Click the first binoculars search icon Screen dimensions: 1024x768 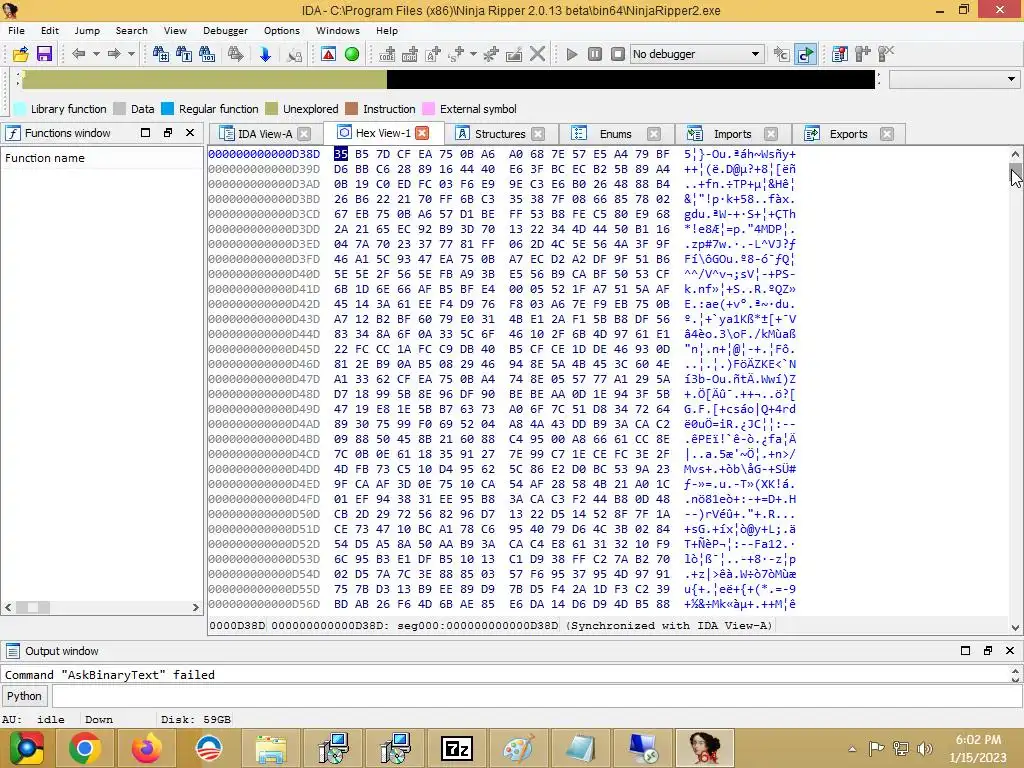pos(161,54)
